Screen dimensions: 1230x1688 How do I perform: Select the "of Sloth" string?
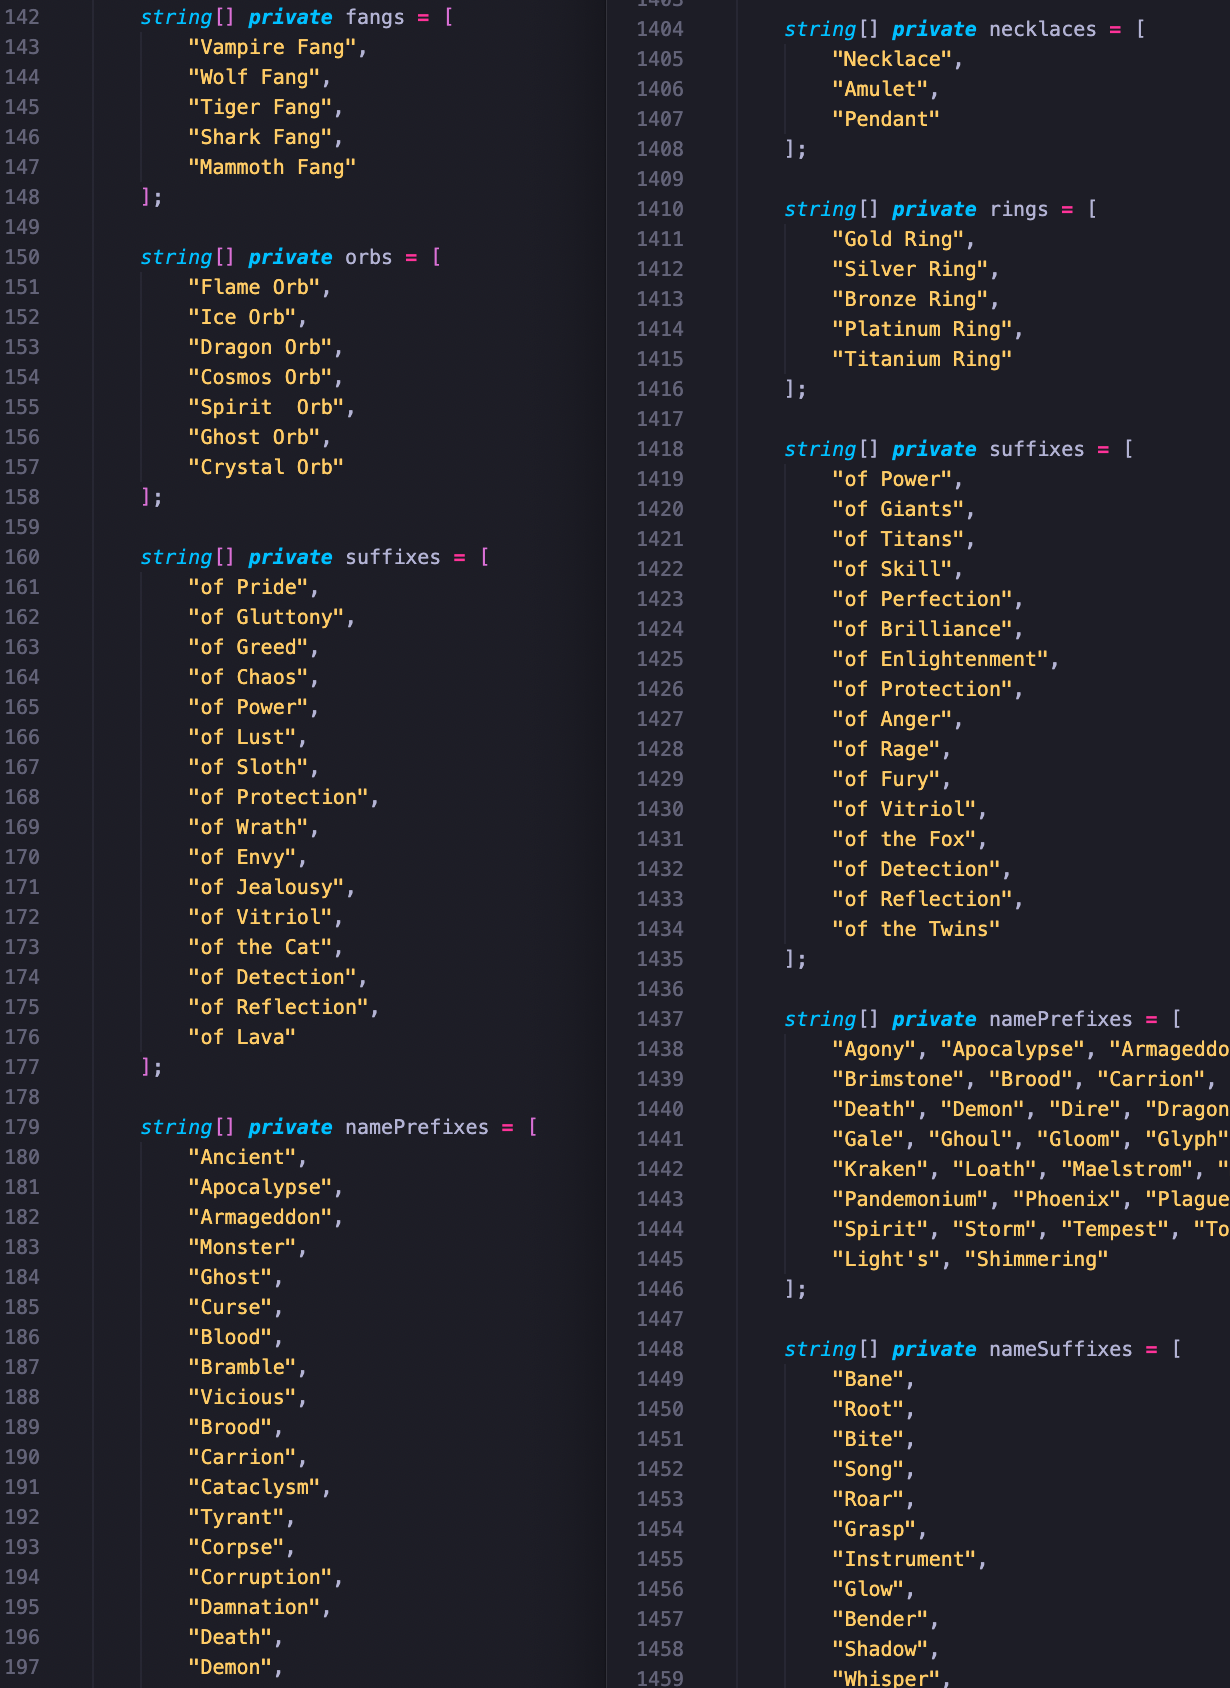(x=248, y=767)
